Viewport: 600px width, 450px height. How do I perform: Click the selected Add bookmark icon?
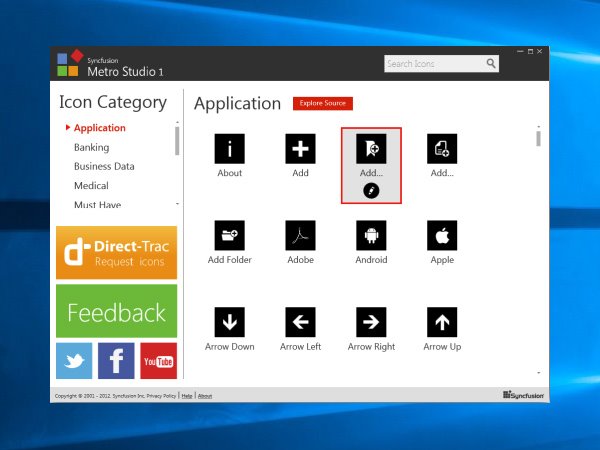371,148
